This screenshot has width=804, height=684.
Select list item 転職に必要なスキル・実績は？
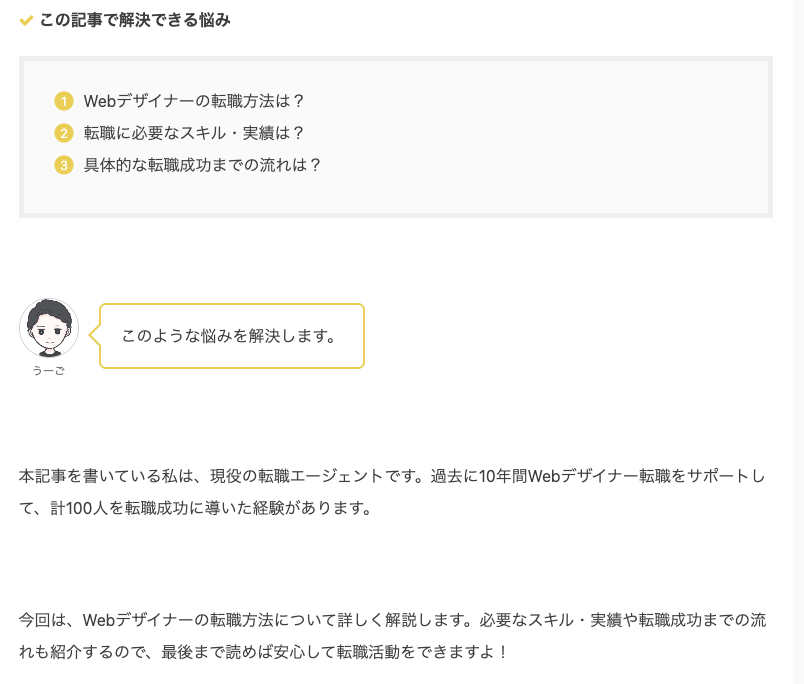click(194, 133)
